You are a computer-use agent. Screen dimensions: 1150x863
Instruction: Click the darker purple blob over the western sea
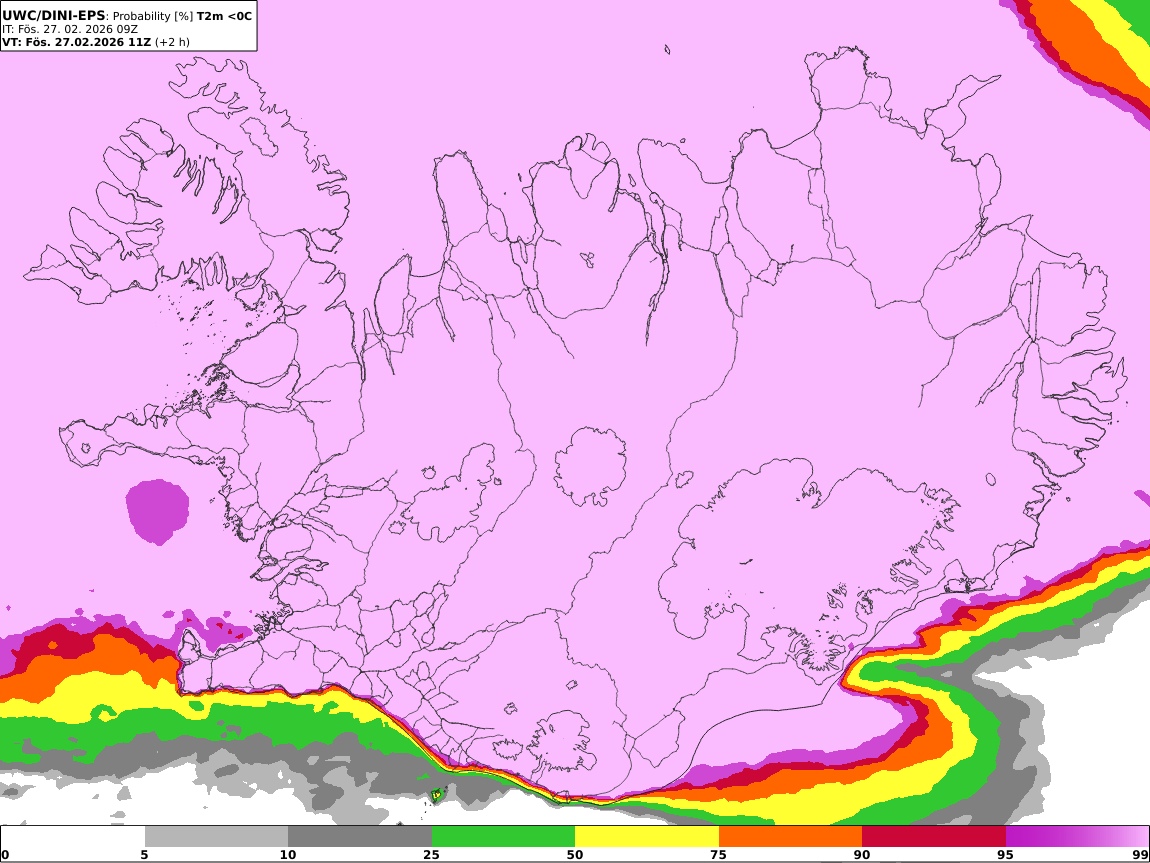click(x=157, y=511)
